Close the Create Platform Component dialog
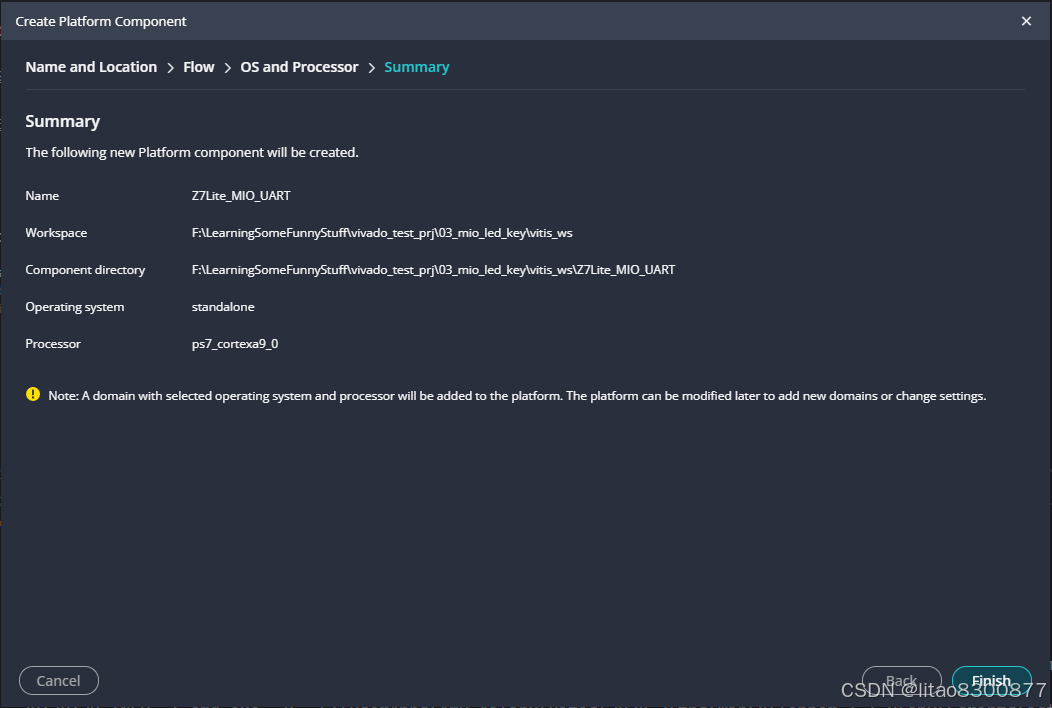 1026,21
